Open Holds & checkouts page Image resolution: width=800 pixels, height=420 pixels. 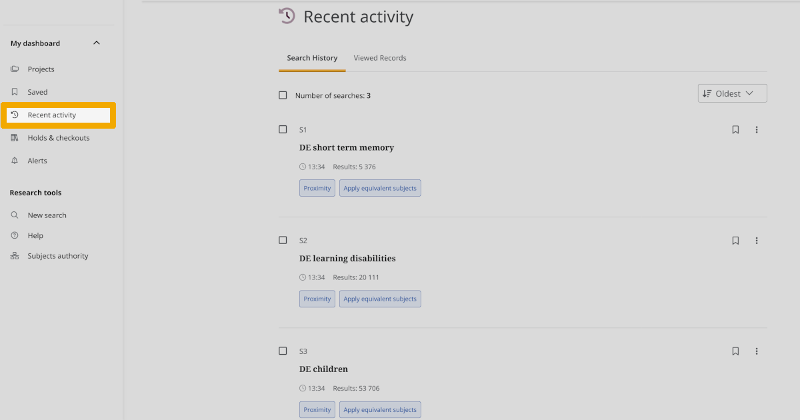coord(58,138)
